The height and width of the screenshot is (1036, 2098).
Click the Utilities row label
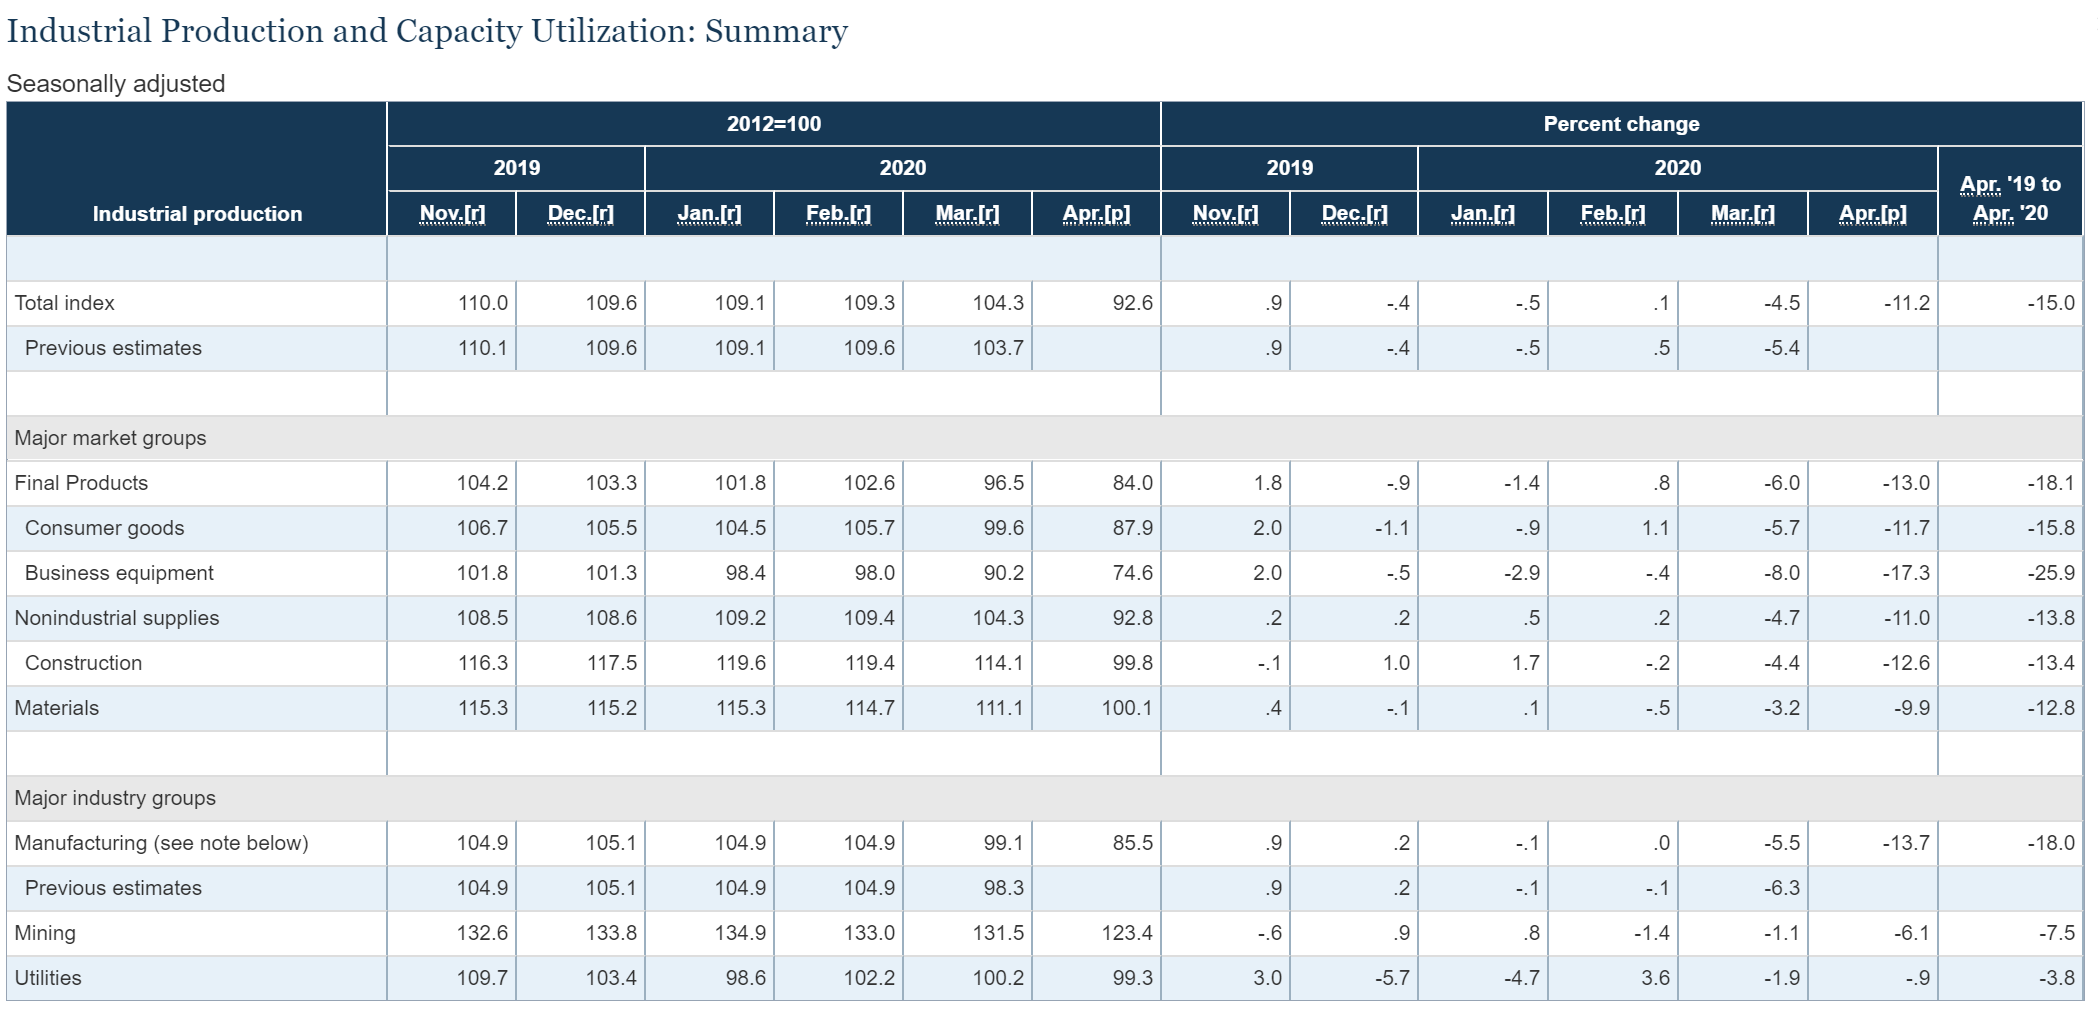48,978
